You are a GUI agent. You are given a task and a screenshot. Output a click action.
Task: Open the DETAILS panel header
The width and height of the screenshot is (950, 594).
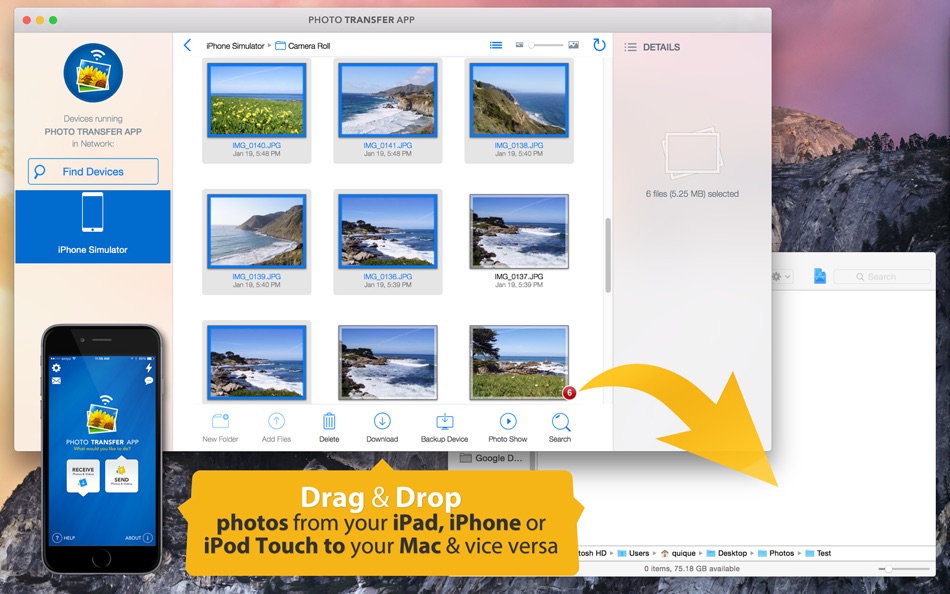point(660,47)
